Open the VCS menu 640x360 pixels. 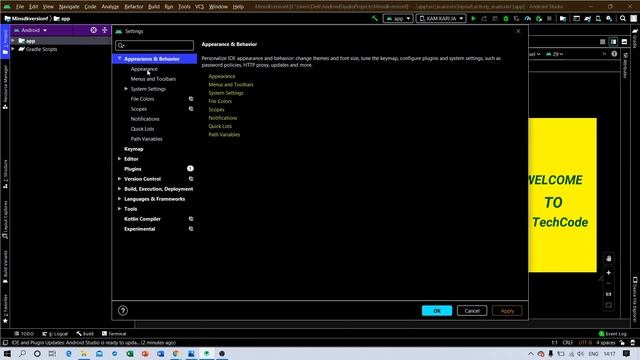(200, 7)
